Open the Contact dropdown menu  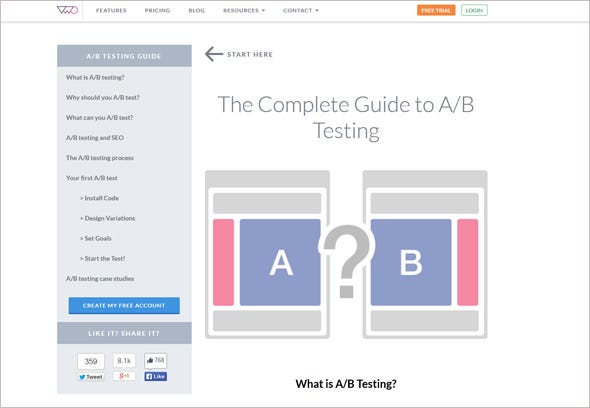(x=301, y=11)
